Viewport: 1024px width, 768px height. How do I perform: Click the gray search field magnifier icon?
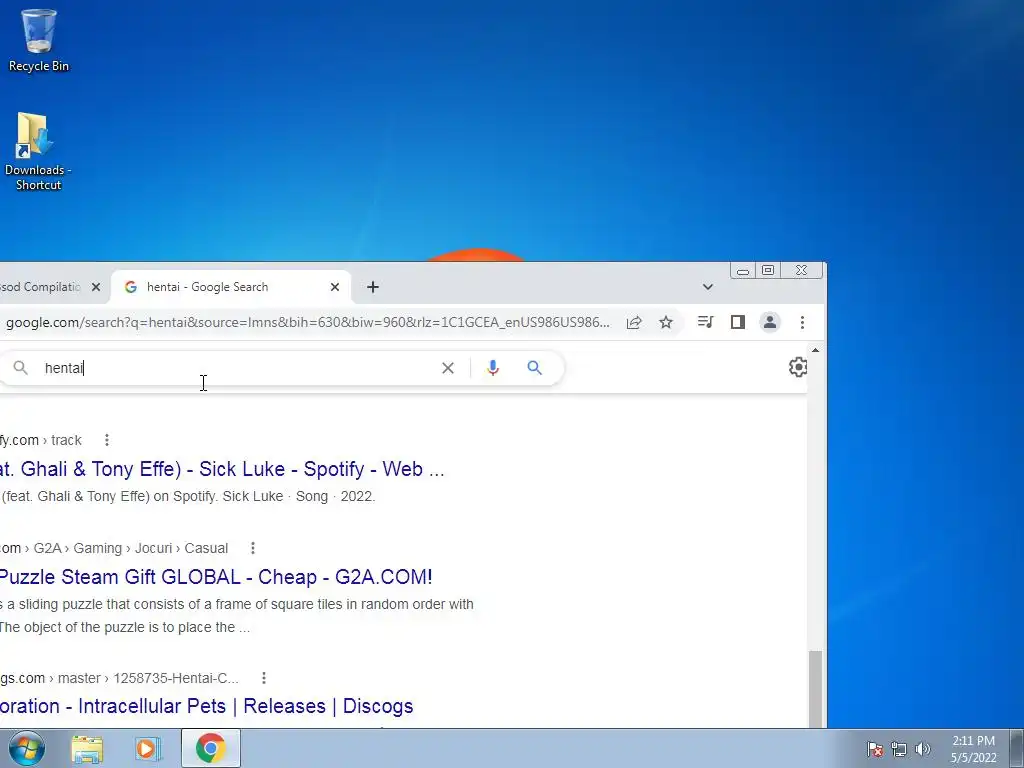tap(21, 368)
